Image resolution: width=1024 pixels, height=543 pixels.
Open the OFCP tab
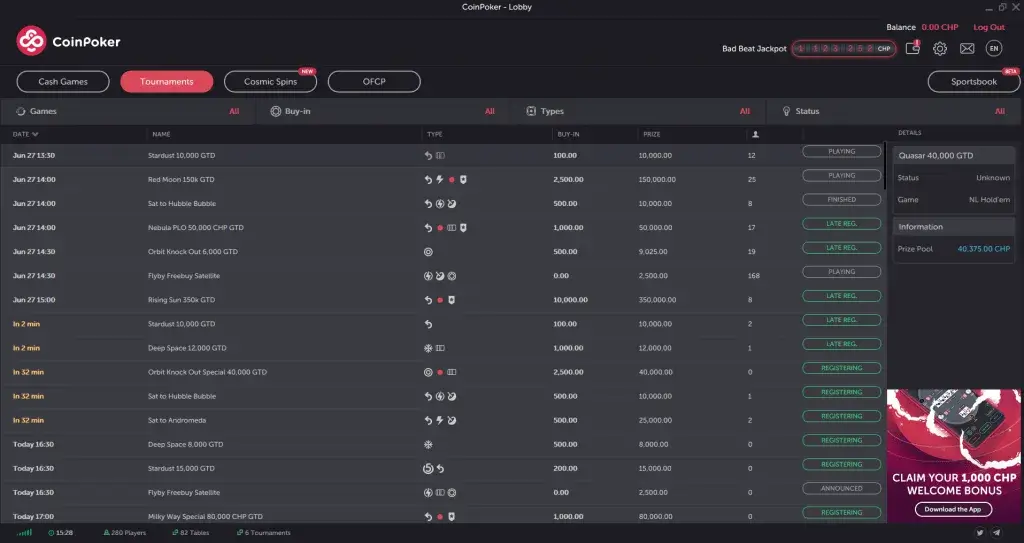(x=374, y=82)
